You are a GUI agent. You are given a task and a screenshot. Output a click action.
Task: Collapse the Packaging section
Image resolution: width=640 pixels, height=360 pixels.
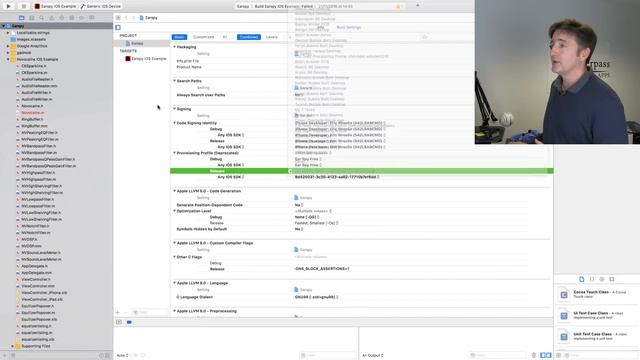174,47
